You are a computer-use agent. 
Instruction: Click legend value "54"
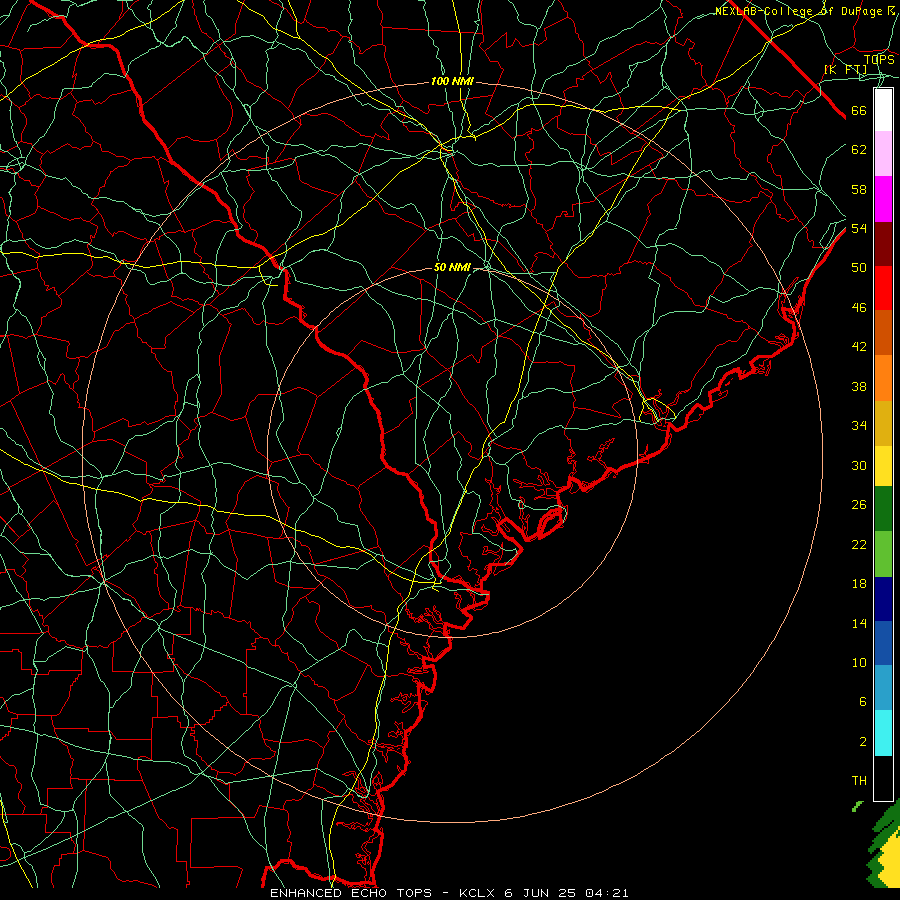(x=859, y=228)
